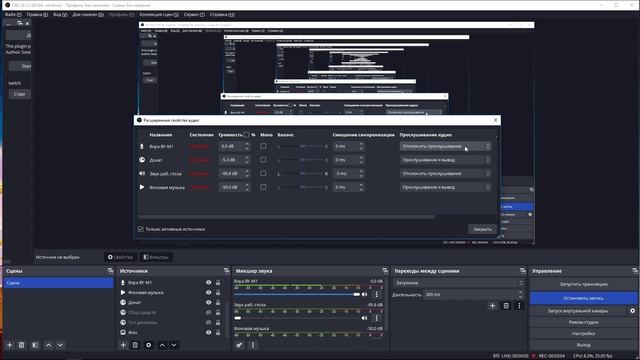Enable Mono for Звук раб. стола row
The width and height of the screenshot is (640, 360).
[x=263, y=173]
